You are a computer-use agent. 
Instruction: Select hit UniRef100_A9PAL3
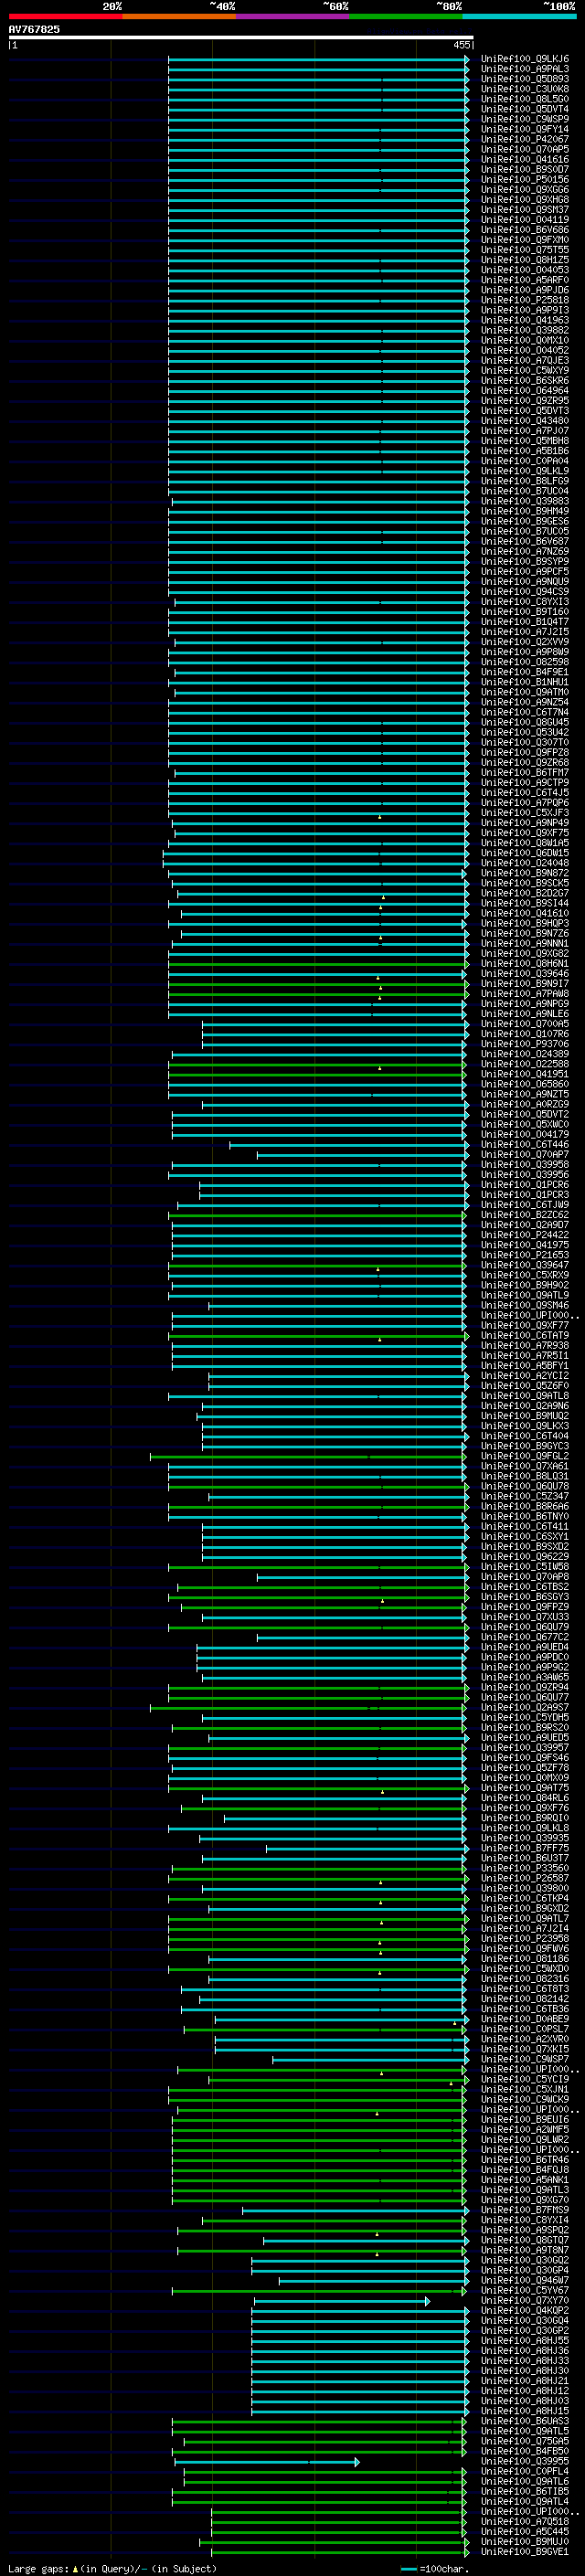point(524,69)
